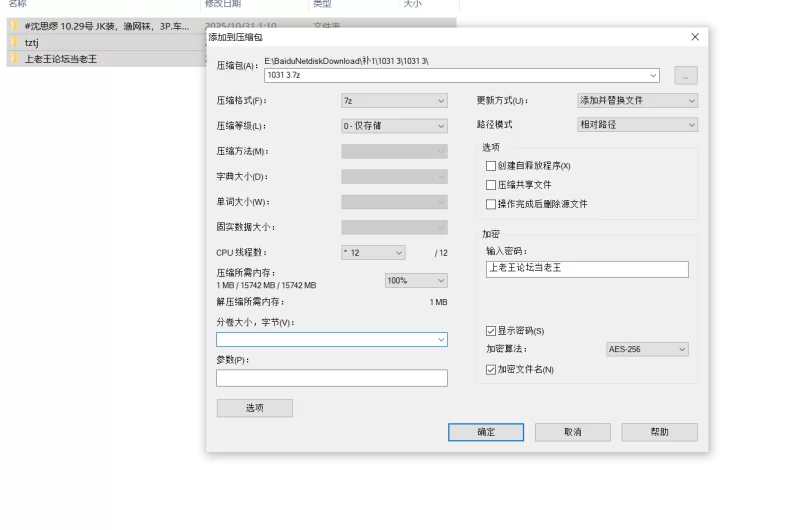Check 操作完成后删除源文件 option
The width and height of the screenshot is (800, 530).
[491, 204]
